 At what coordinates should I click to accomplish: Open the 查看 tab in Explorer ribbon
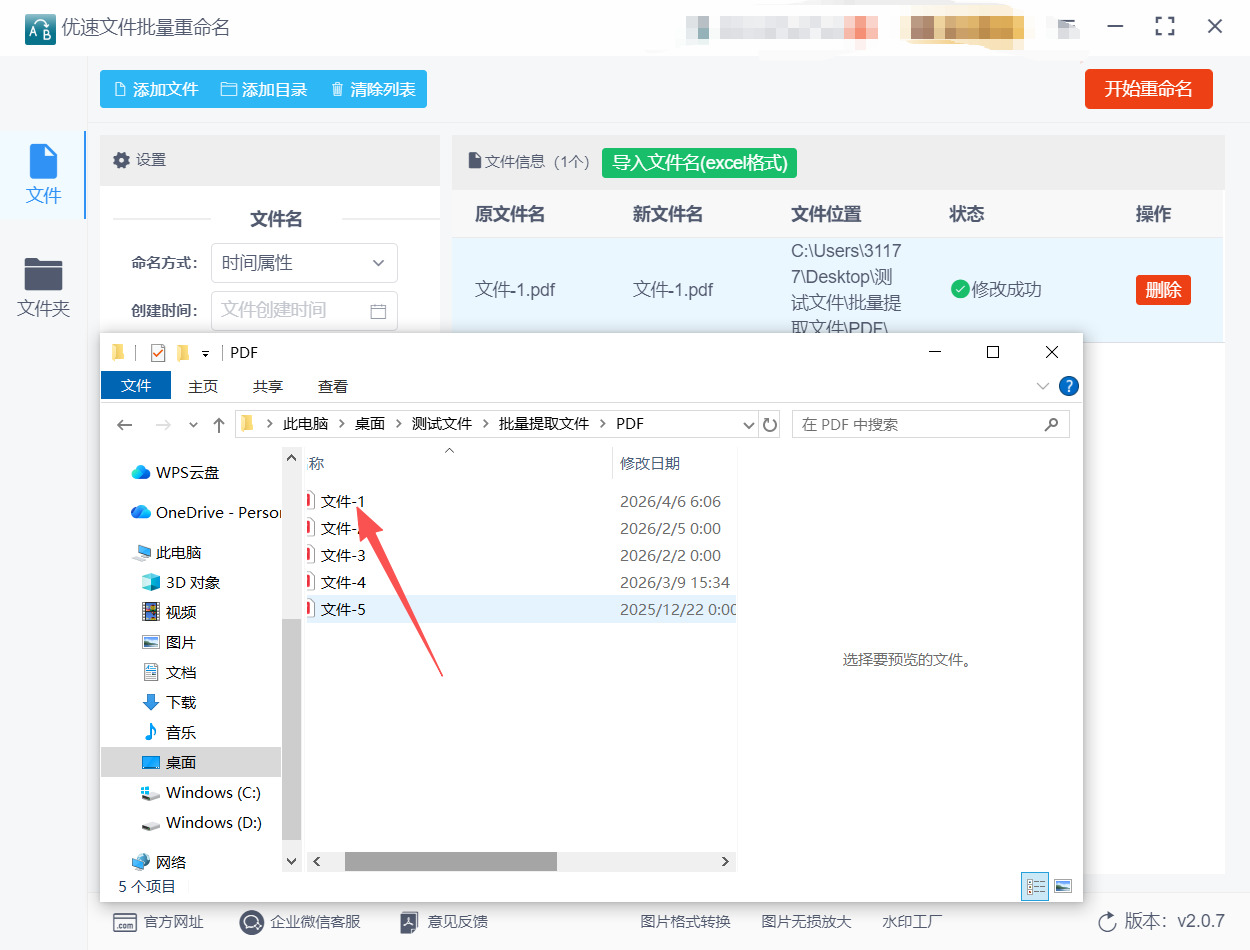(x=333, y=386)
